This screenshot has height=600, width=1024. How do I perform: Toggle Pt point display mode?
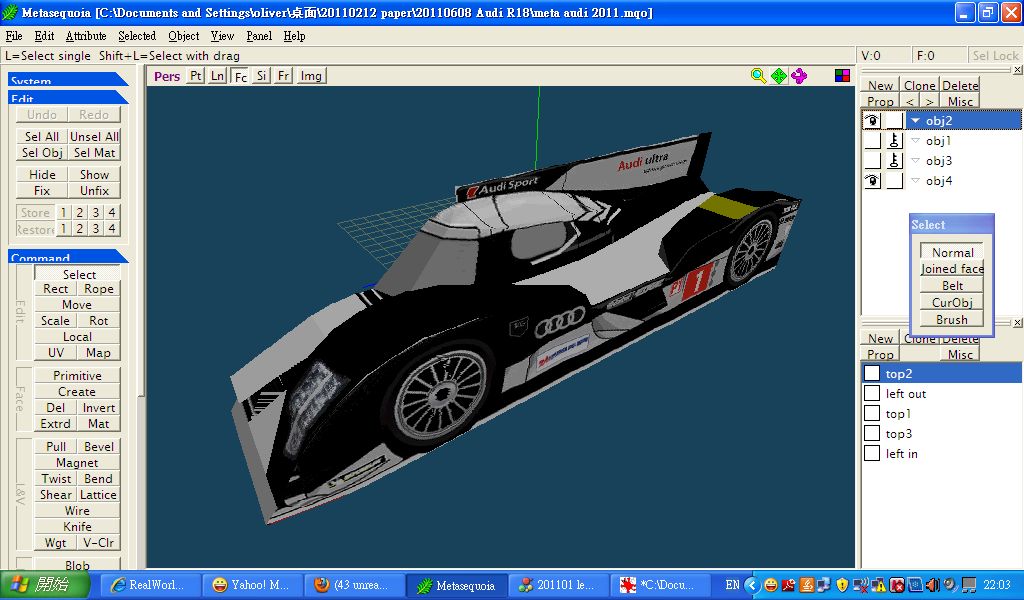[196, 76]
